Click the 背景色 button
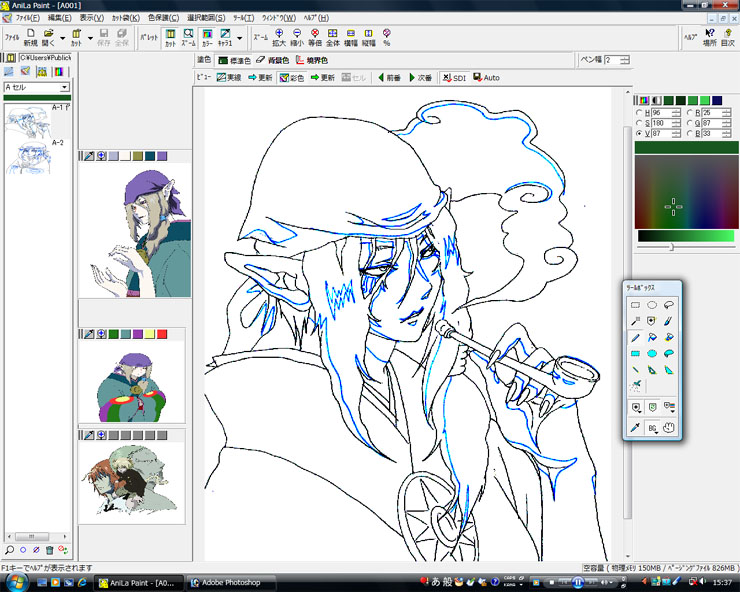740x592 pixels. point(272,60)
